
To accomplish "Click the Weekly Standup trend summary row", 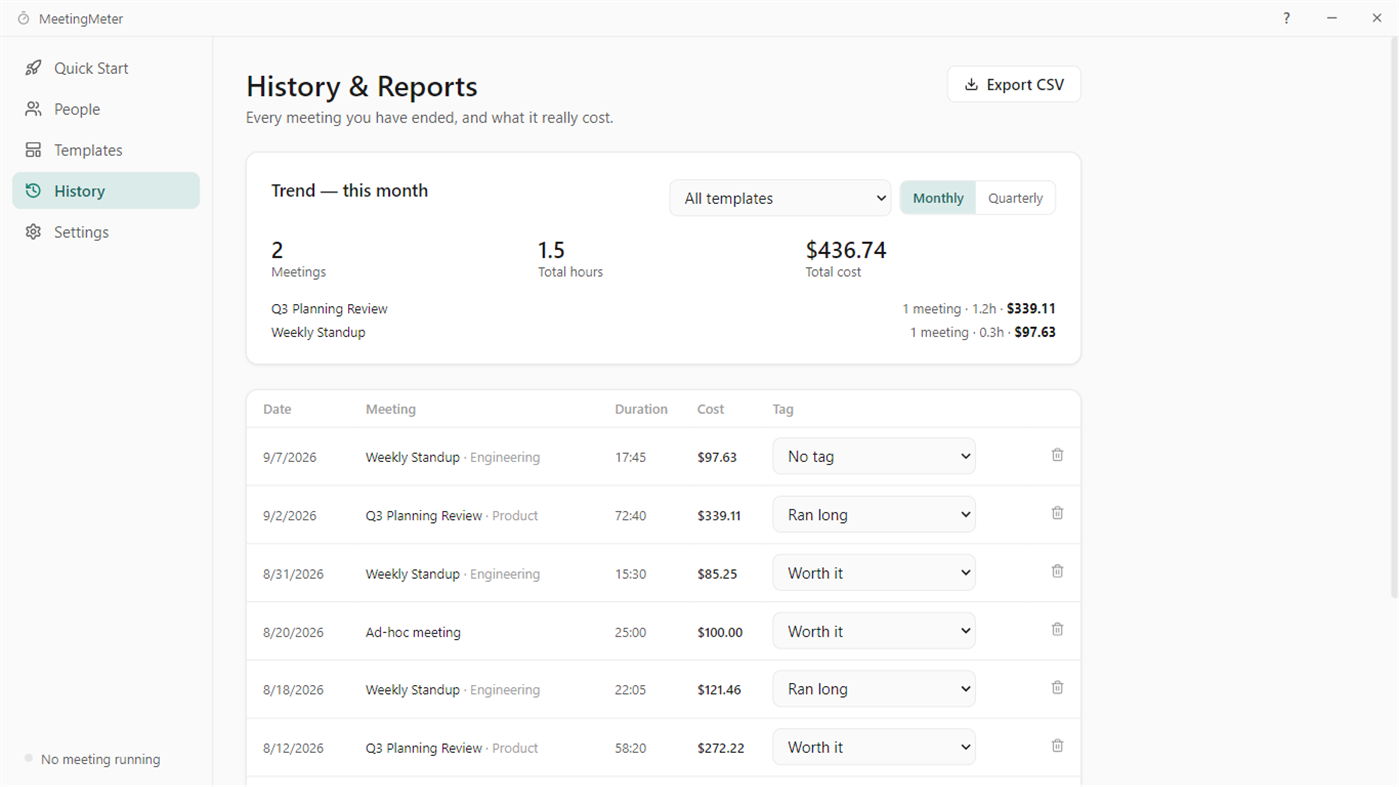I will [663, 332].
